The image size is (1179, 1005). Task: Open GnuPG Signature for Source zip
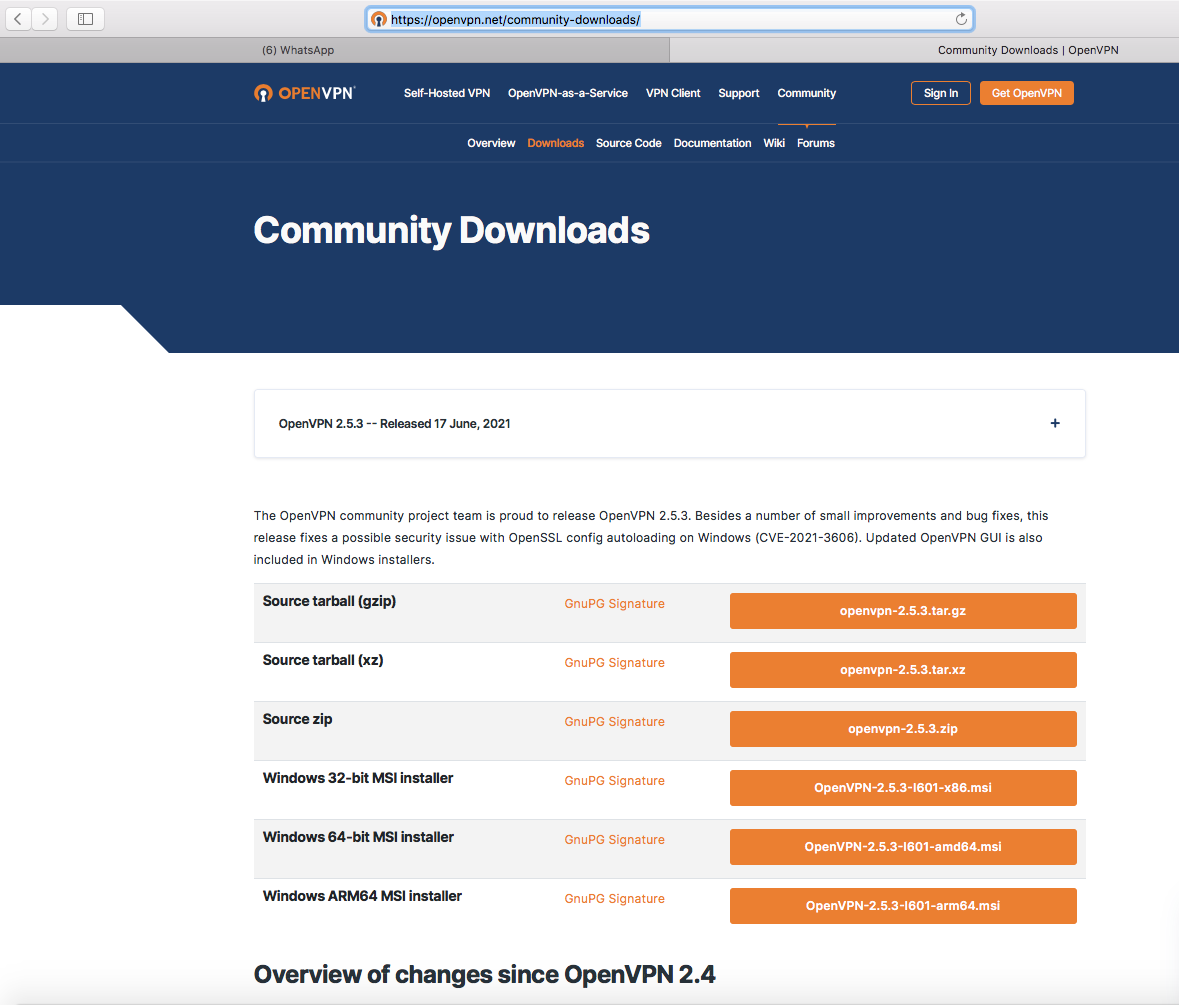(614, 722)
